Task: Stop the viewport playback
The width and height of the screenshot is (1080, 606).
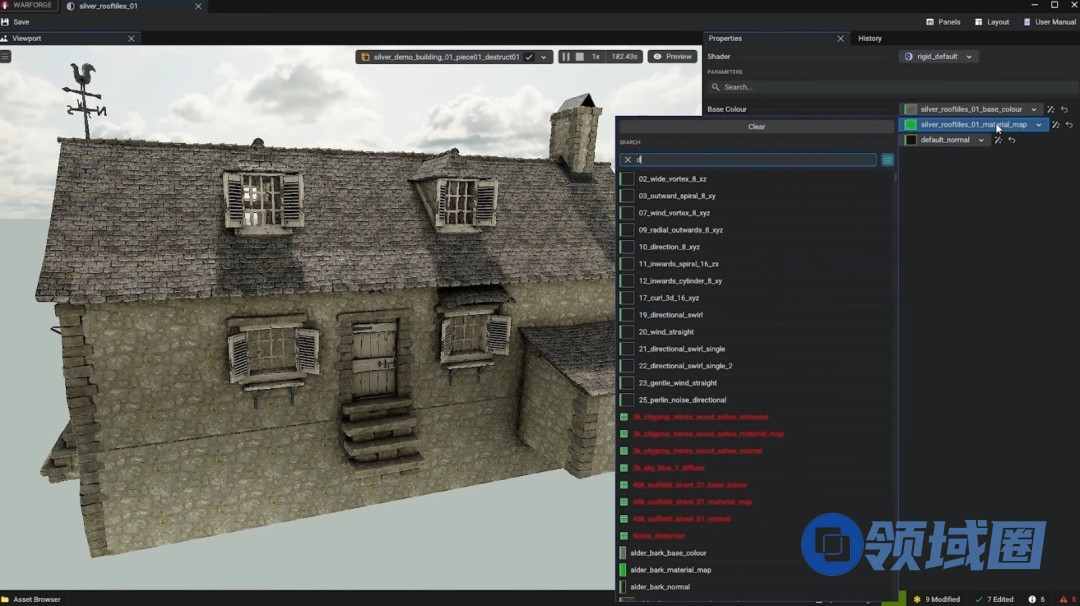Action: click(579, 57)
